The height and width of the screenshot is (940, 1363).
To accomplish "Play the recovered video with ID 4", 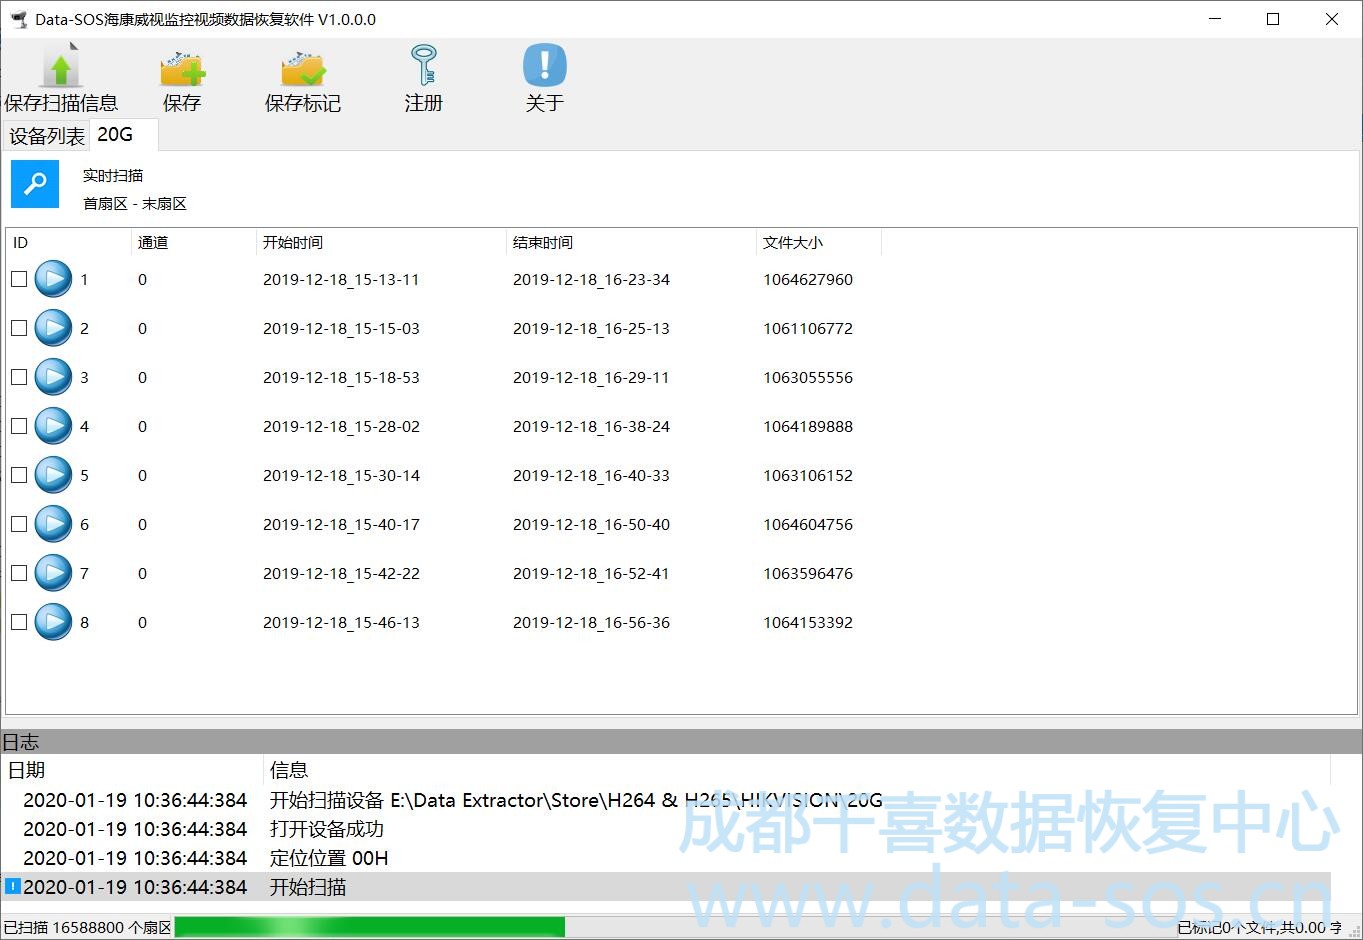I will 53,426.
